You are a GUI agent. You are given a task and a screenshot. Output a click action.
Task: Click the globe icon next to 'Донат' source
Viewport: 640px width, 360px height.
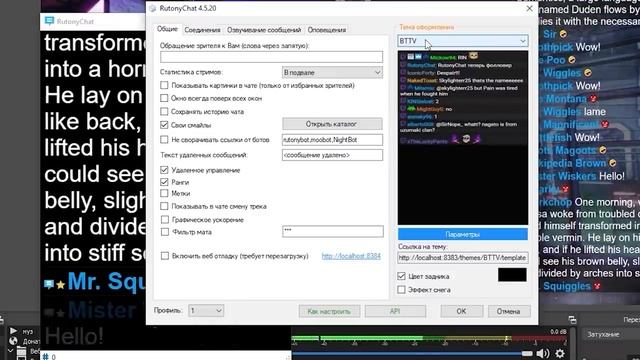(x=13, y=341)
